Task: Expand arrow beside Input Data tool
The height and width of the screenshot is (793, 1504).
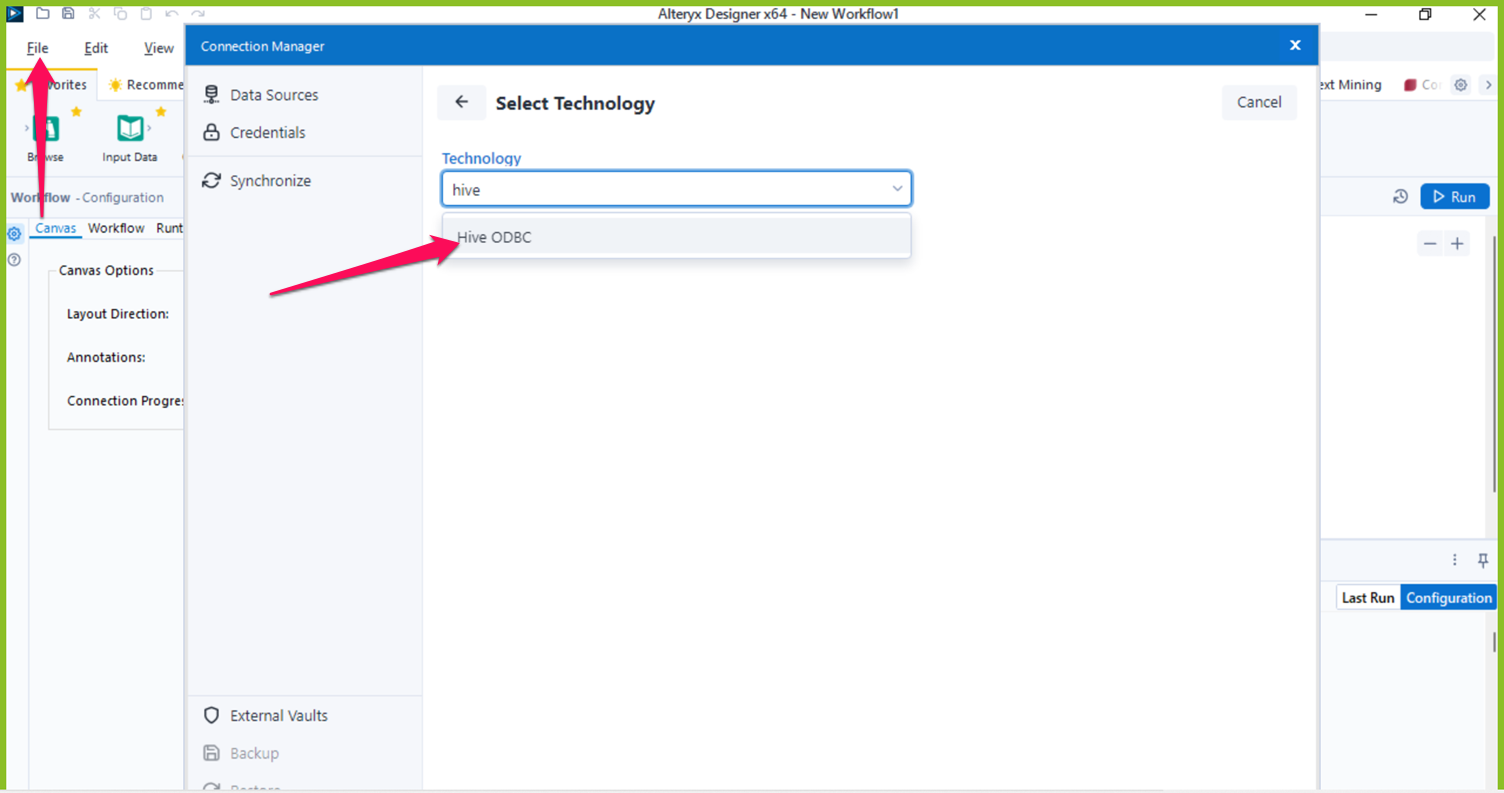Action: [x=150, y=128]
